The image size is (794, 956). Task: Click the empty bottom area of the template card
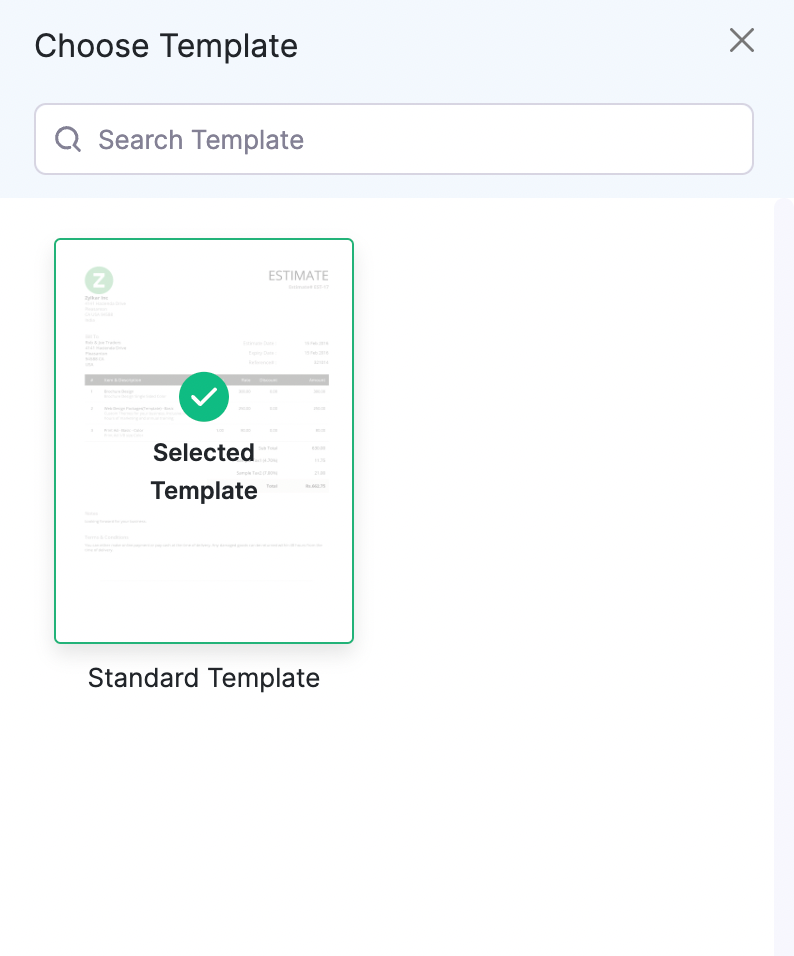[204, 600]
